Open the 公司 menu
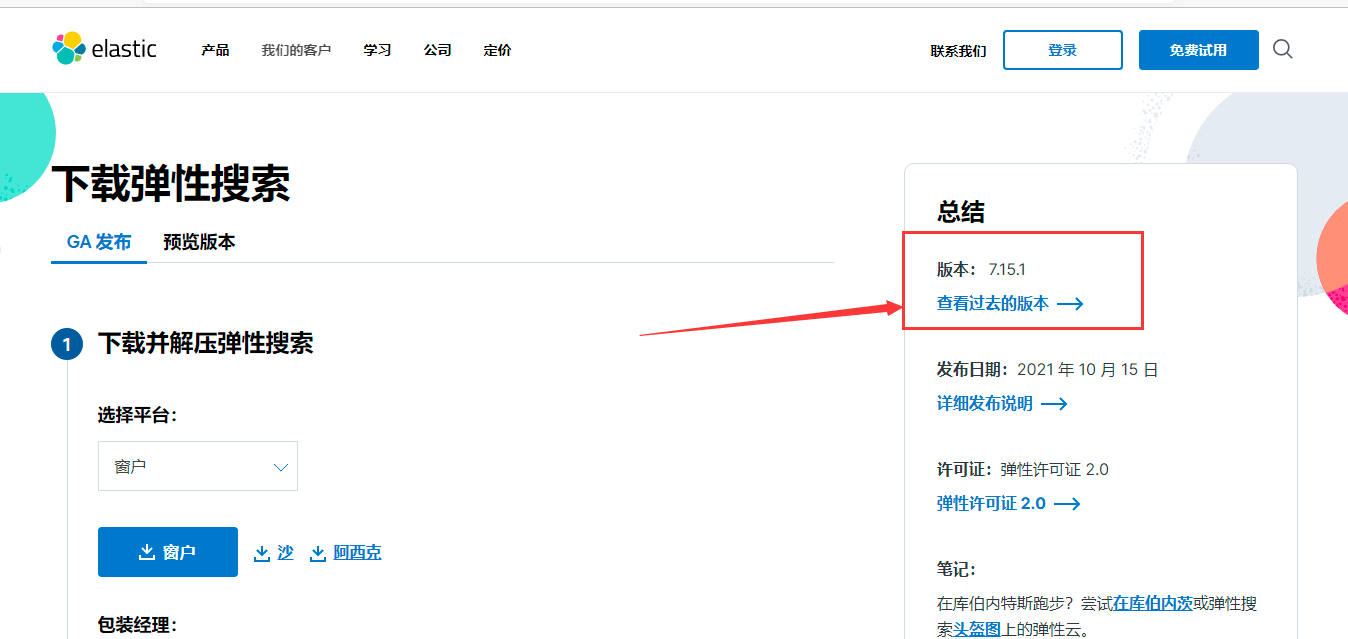Viewport: 1348px width, 639px height. (x=437, y=50)
